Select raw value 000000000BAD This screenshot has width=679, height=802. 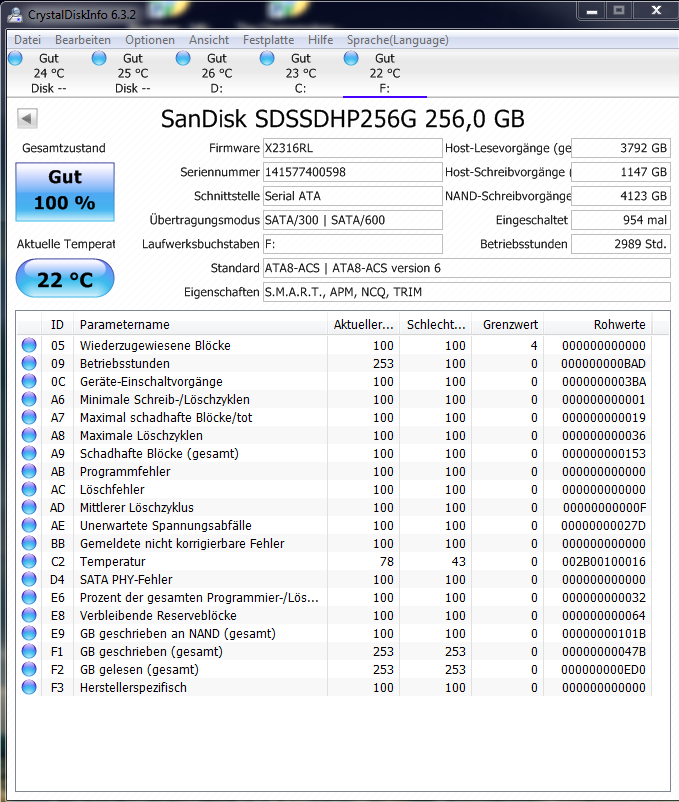click(603, 364)
